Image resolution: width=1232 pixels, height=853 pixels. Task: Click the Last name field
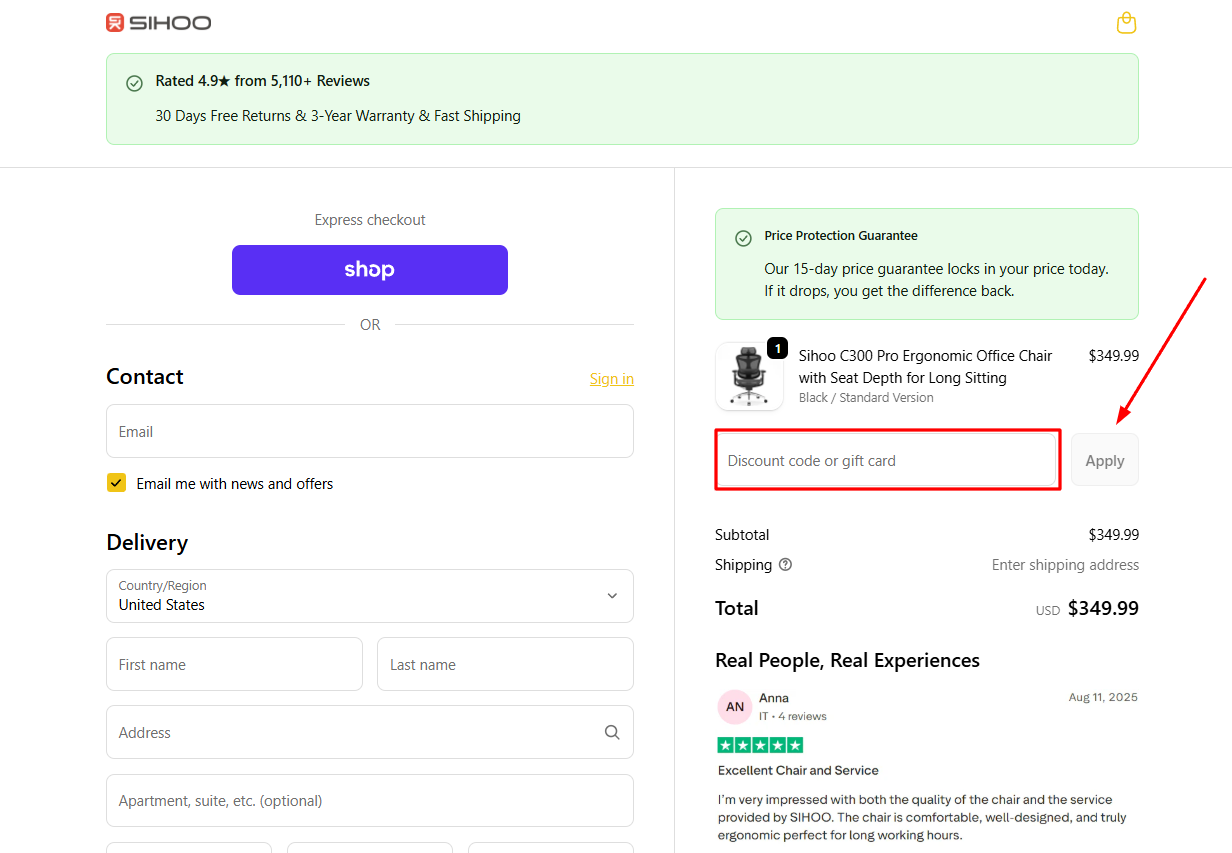tap(505, 664)
